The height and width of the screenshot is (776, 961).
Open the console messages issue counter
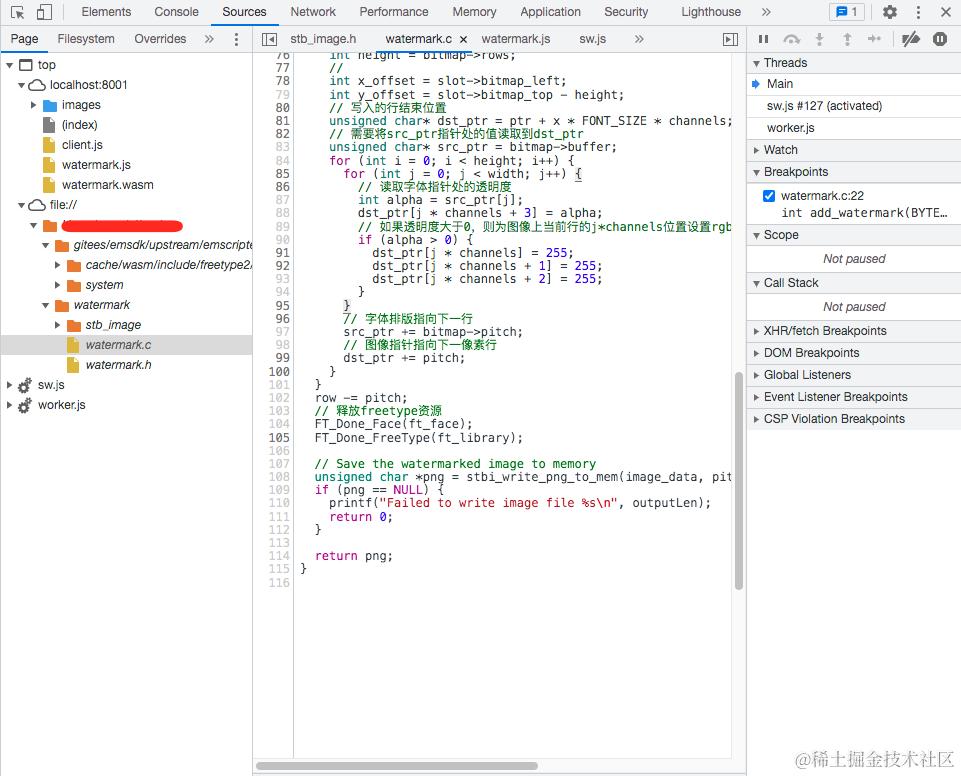click(x=847, y=12)
